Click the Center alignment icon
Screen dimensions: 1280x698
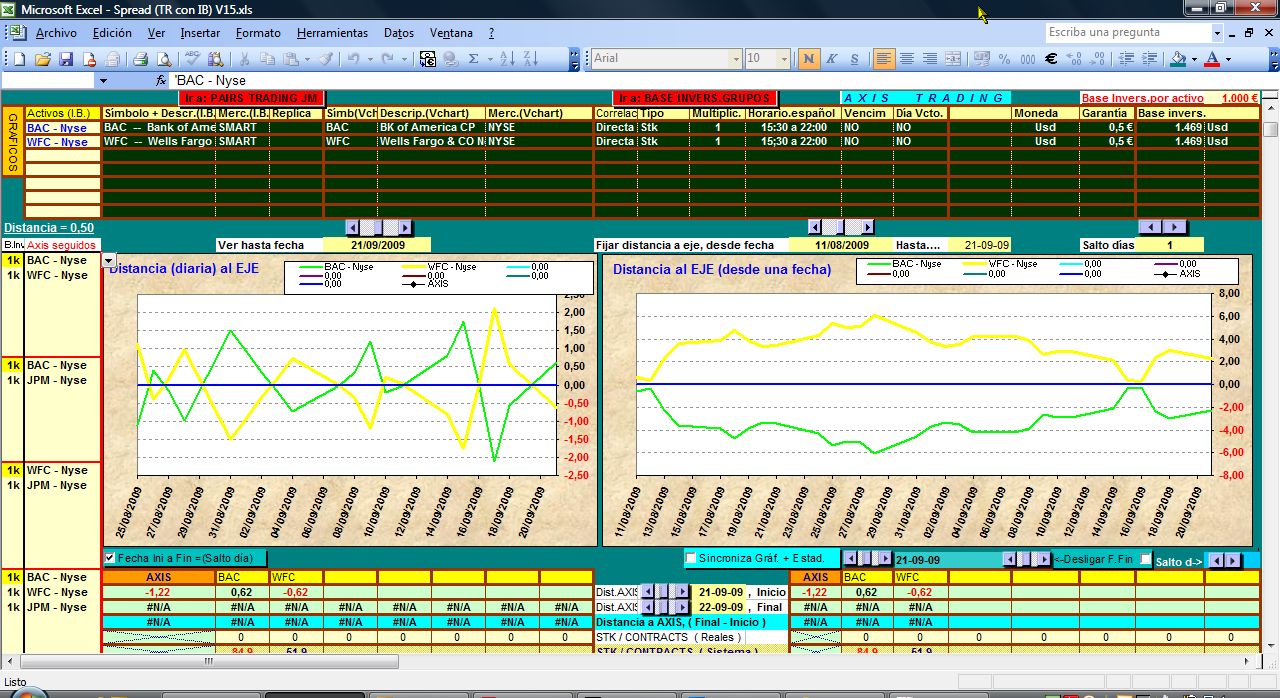pyautogui.click(x=907, y=59)
